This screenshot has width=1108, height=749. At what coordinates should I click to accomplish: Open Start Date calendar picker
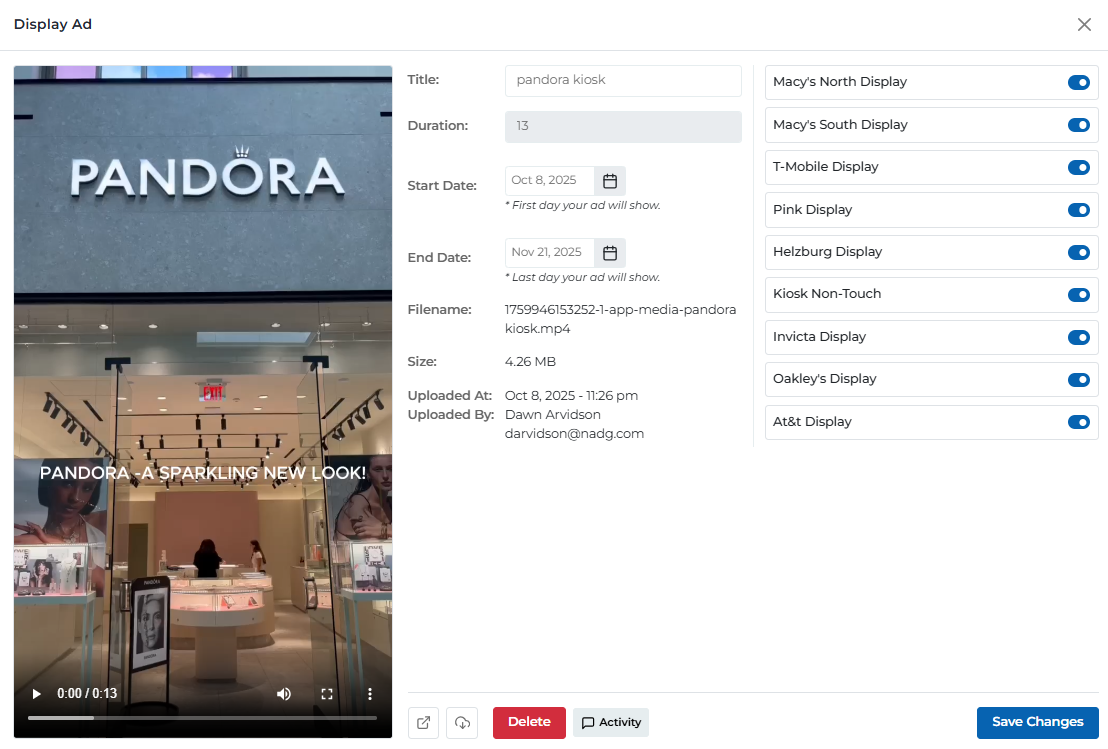pos(610,181)
